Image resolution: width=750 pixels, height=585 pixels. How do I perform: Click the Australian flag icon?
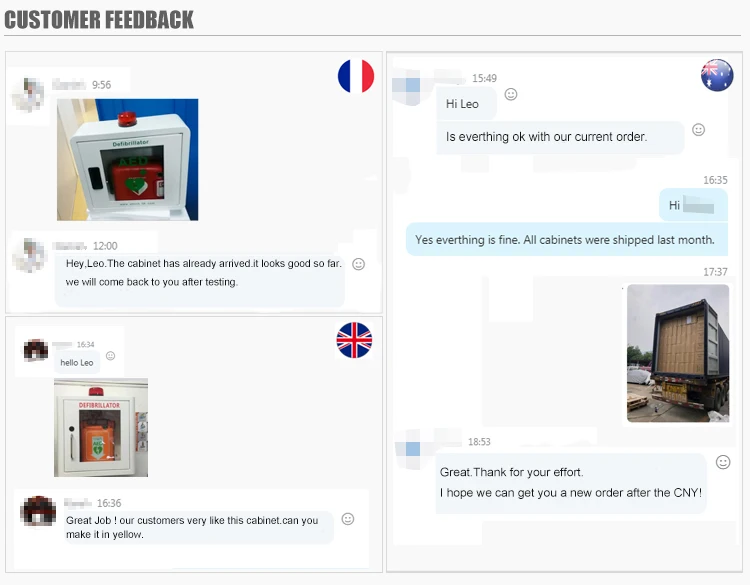click(717, 75)
